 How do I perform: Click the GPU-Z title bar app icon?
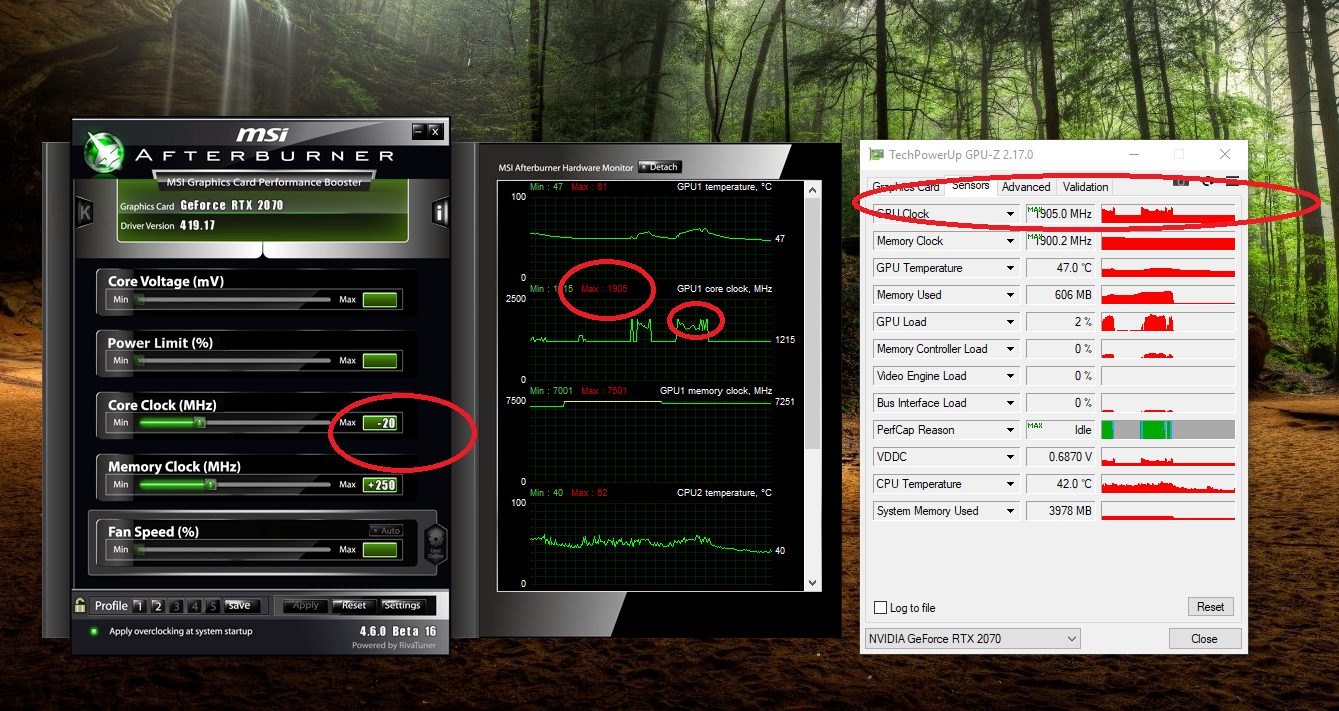(x=876, y=155)
